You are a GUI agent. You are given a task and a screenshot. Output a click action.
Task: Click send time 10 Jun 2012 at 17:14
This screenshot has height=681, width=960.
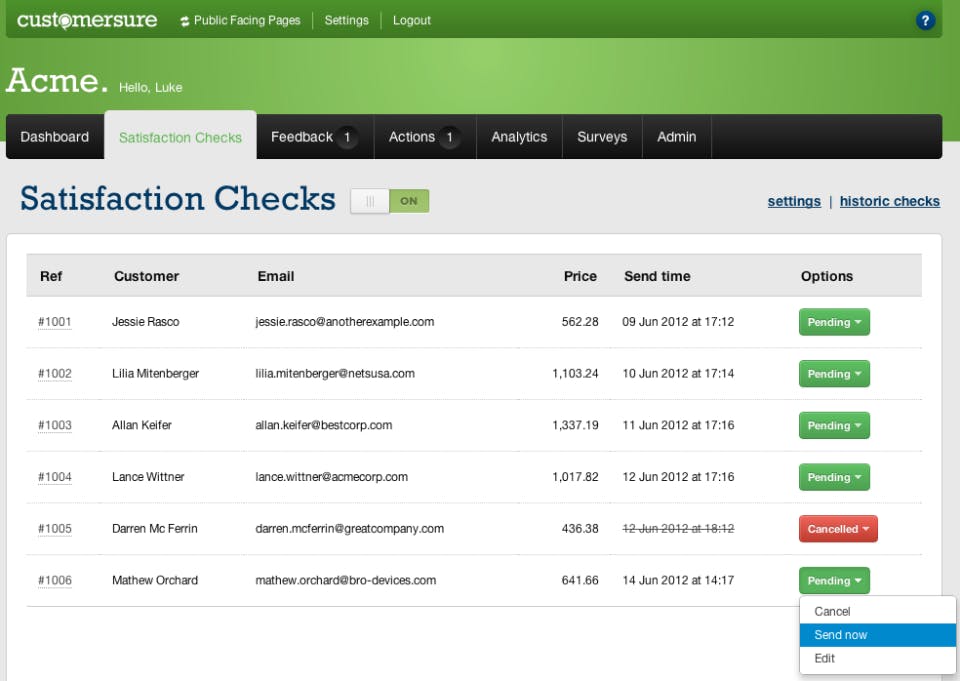[678, 374]
